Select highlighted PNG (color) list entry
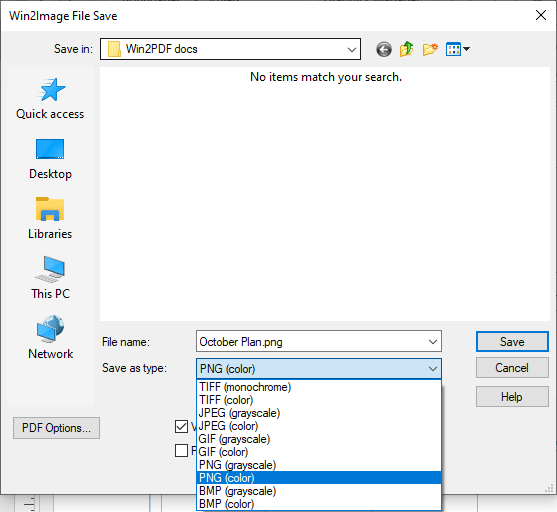The image size is (557, 512). point(319,478)
